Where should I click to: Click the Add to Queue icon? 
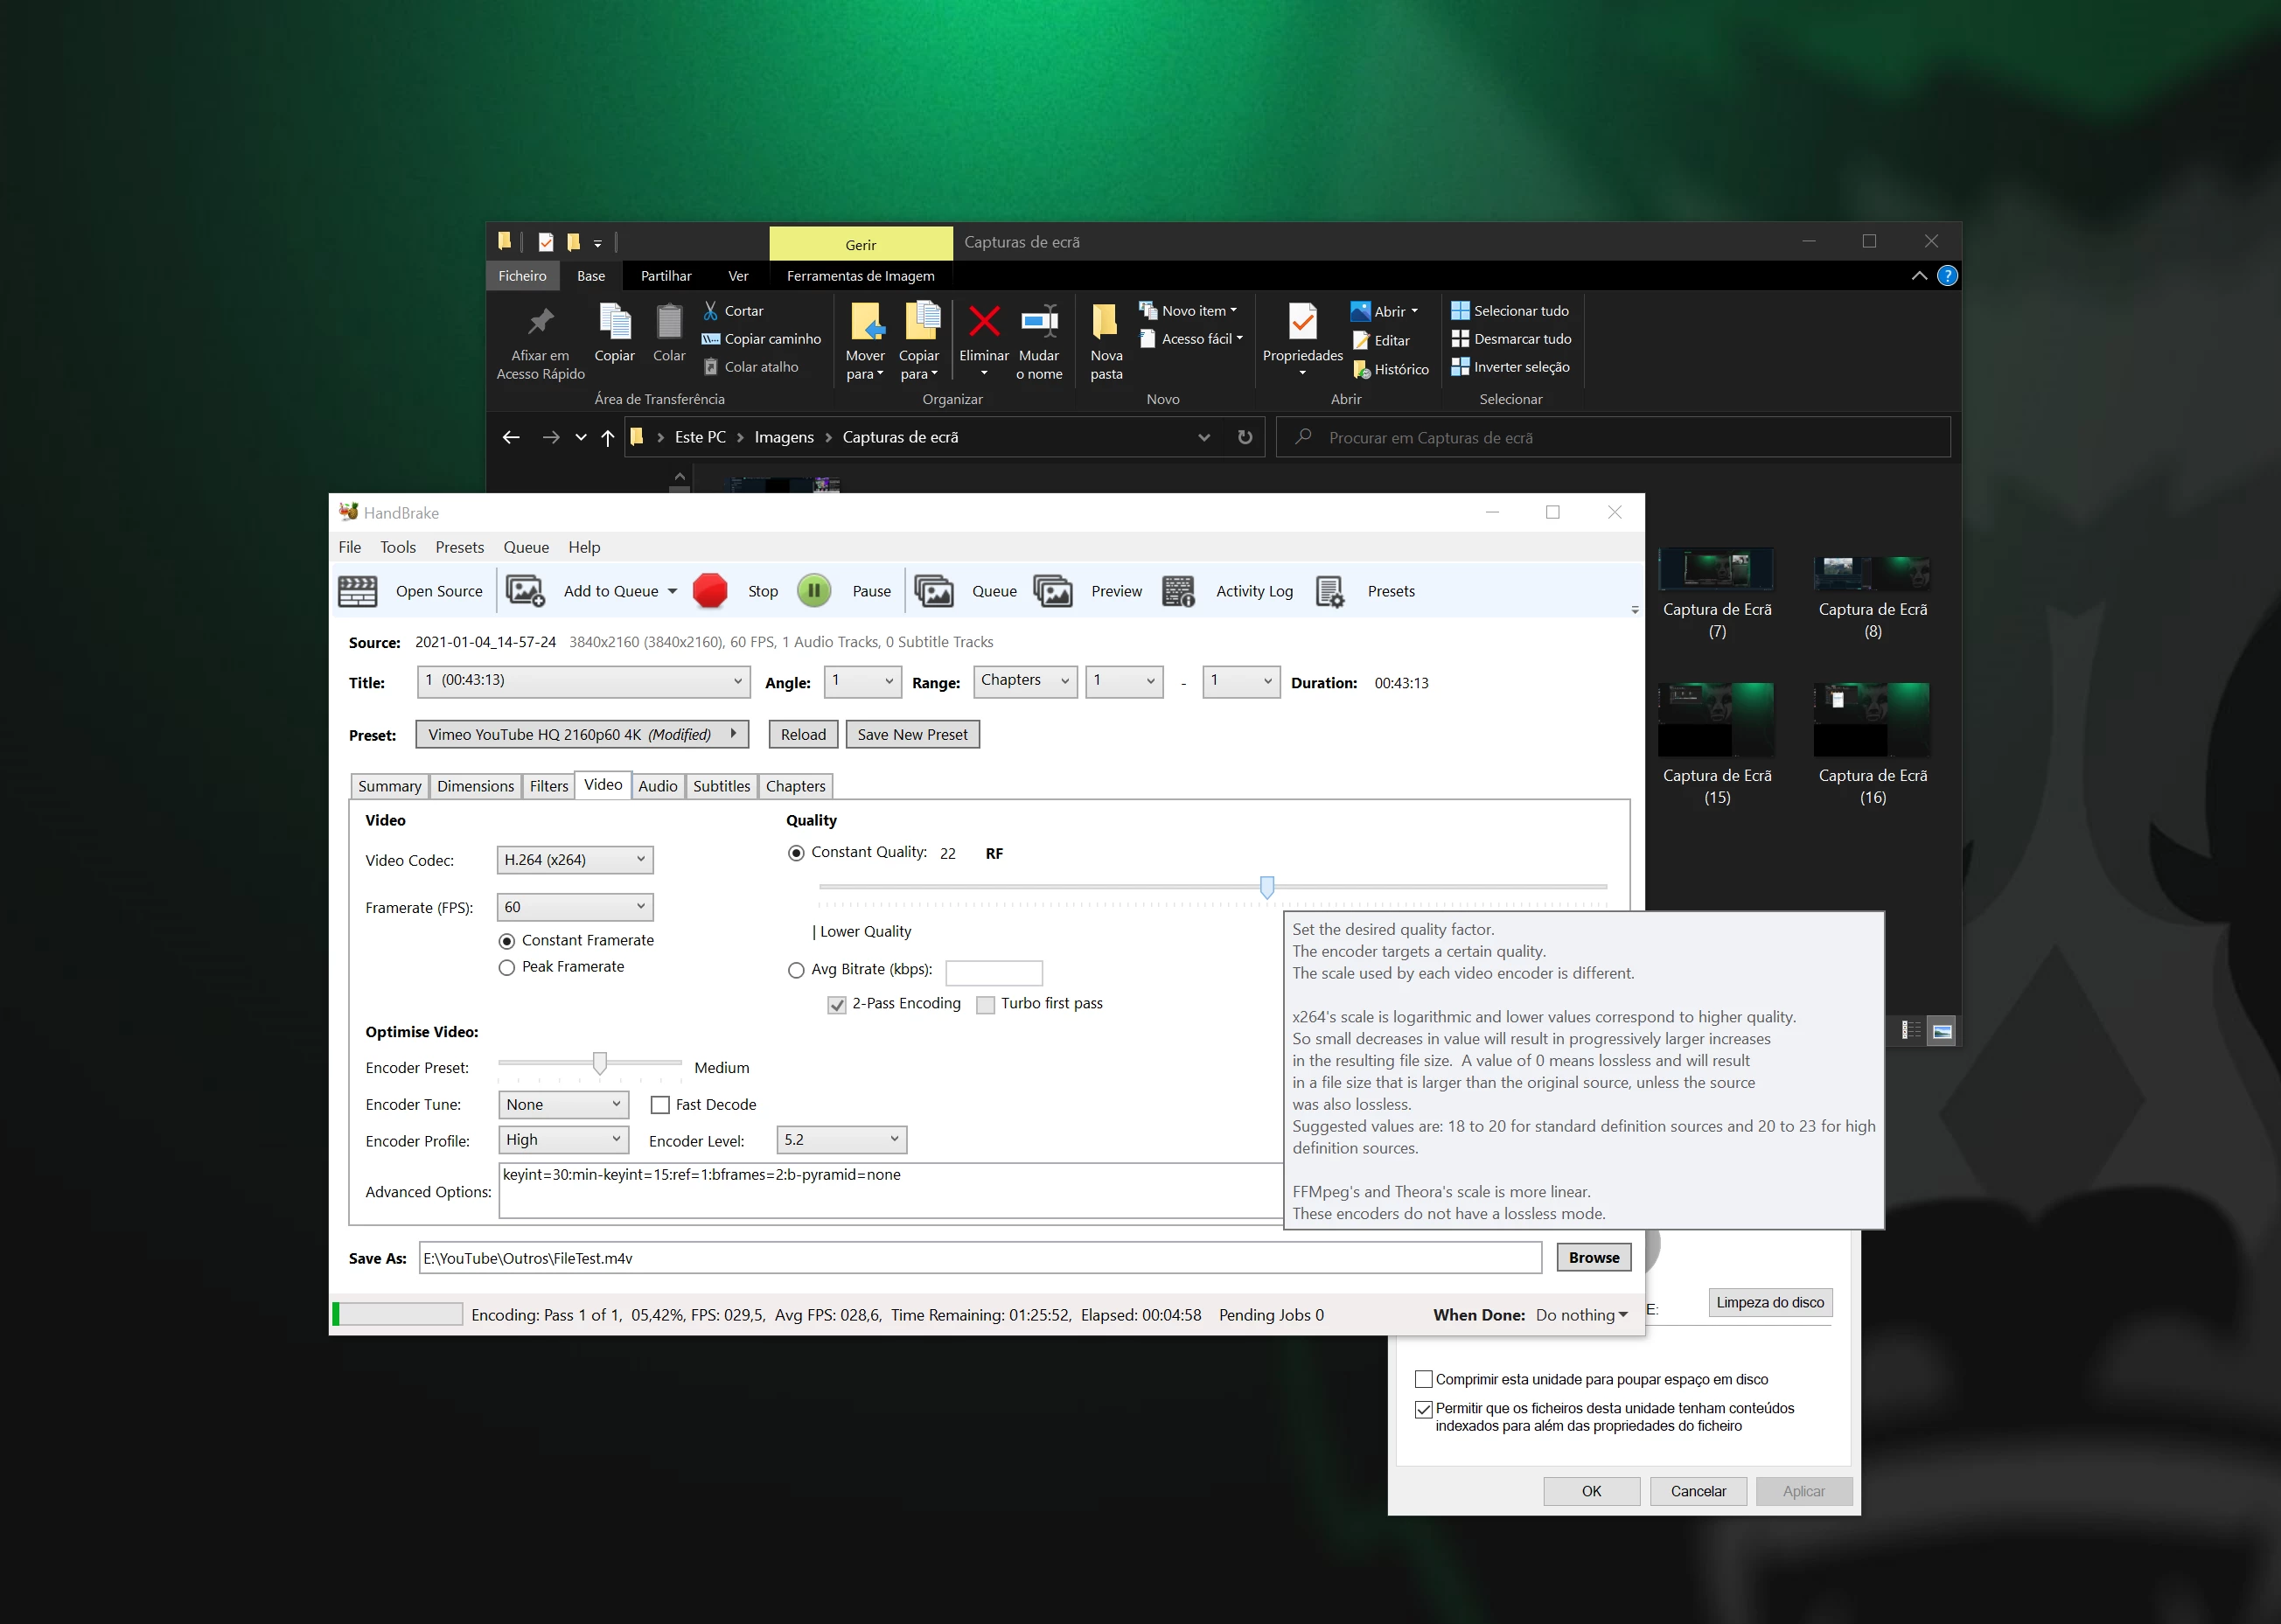(525, 591)
